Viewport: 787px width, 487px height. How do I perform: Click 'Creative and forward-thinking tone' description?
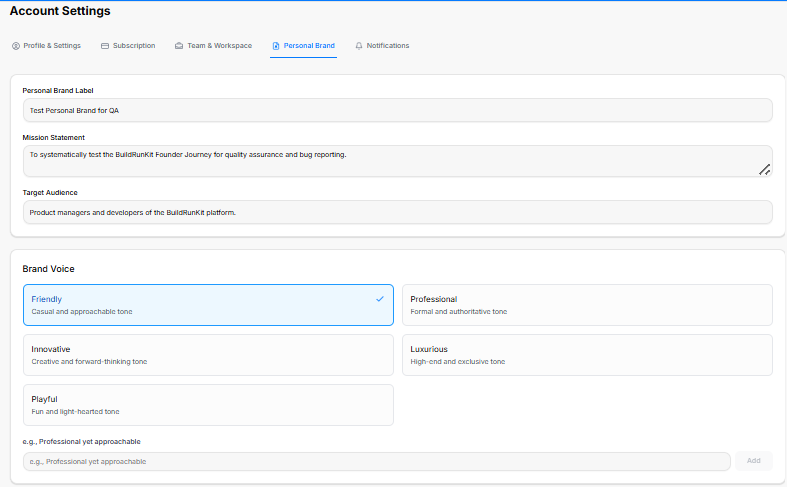tap(89, 361)
